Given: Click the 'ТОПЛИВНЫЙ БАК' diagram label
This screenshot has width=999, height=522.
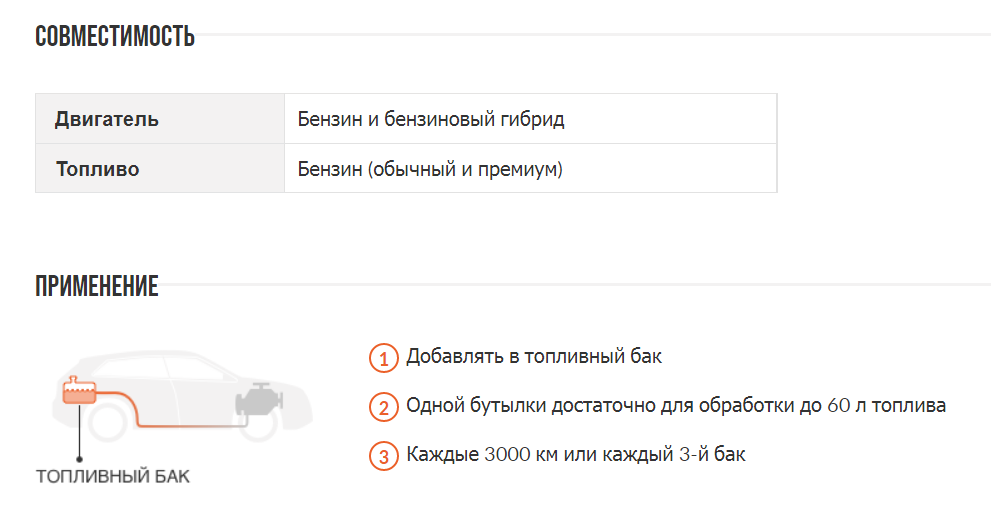Looking at the screenshot, I should pyautogui.click(x=113, y=477).
